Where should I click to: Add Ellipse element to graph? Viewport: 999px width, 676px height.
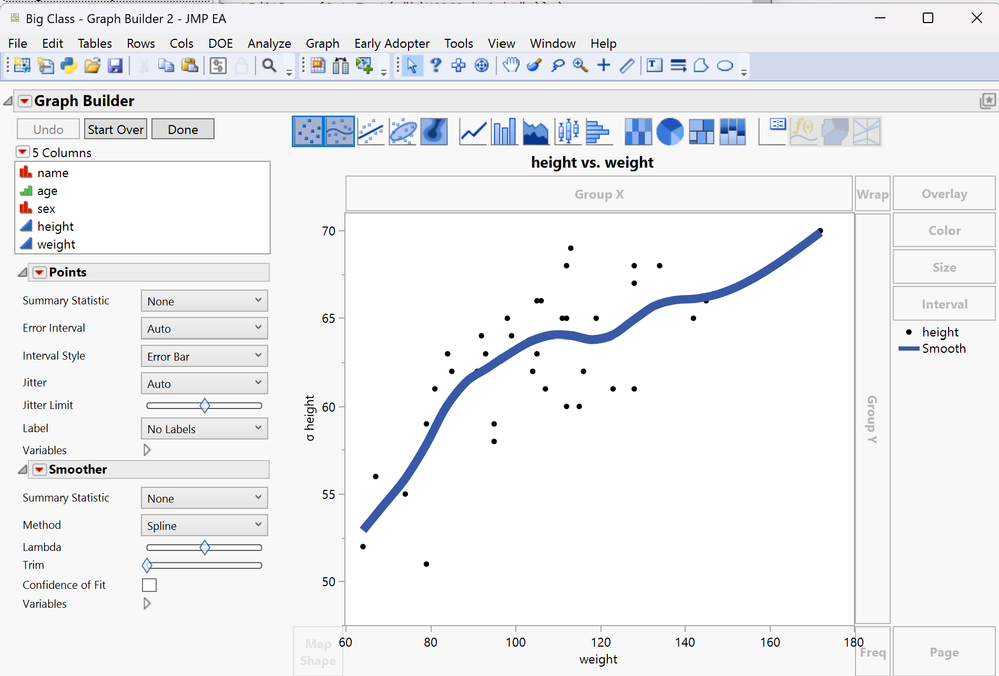pyautogui.click(x=402, y=131)
